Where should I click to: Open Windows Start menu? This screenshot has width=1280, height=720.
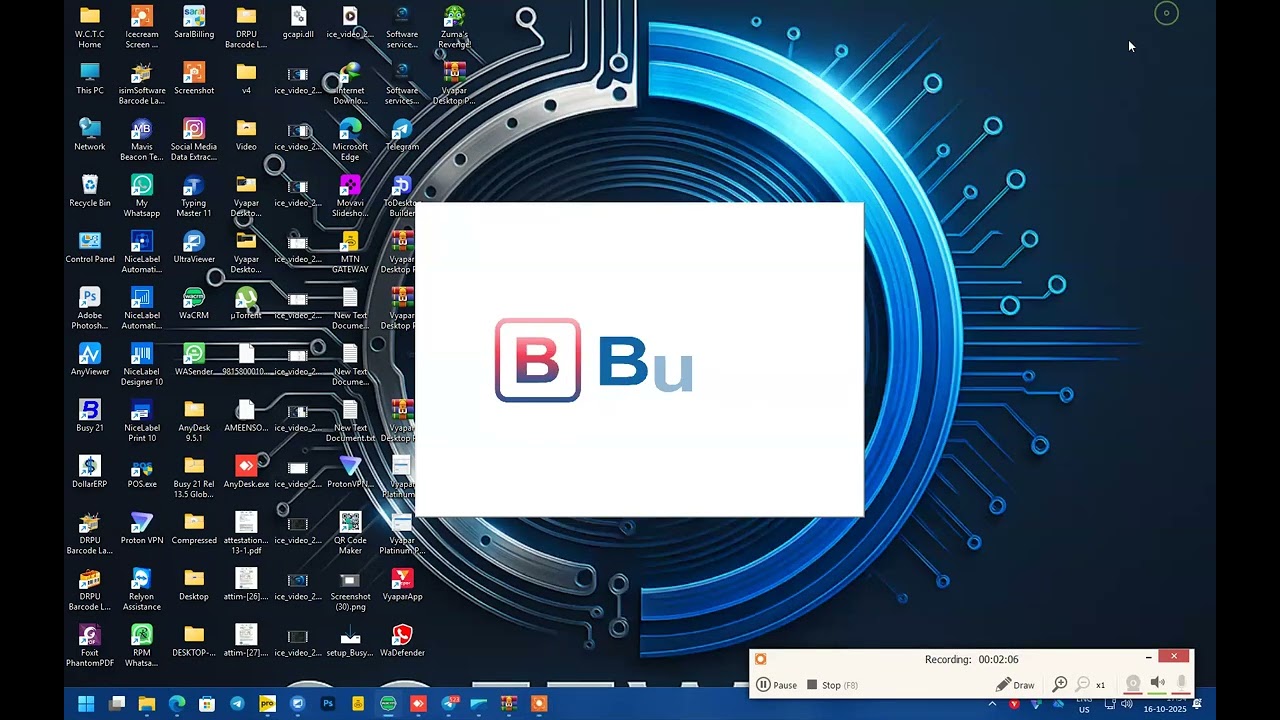(86, 704)
